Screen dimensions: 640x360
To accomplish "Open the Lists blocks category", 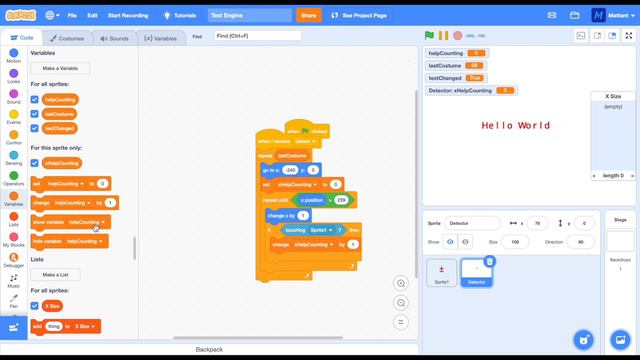I will coord(13,219).
